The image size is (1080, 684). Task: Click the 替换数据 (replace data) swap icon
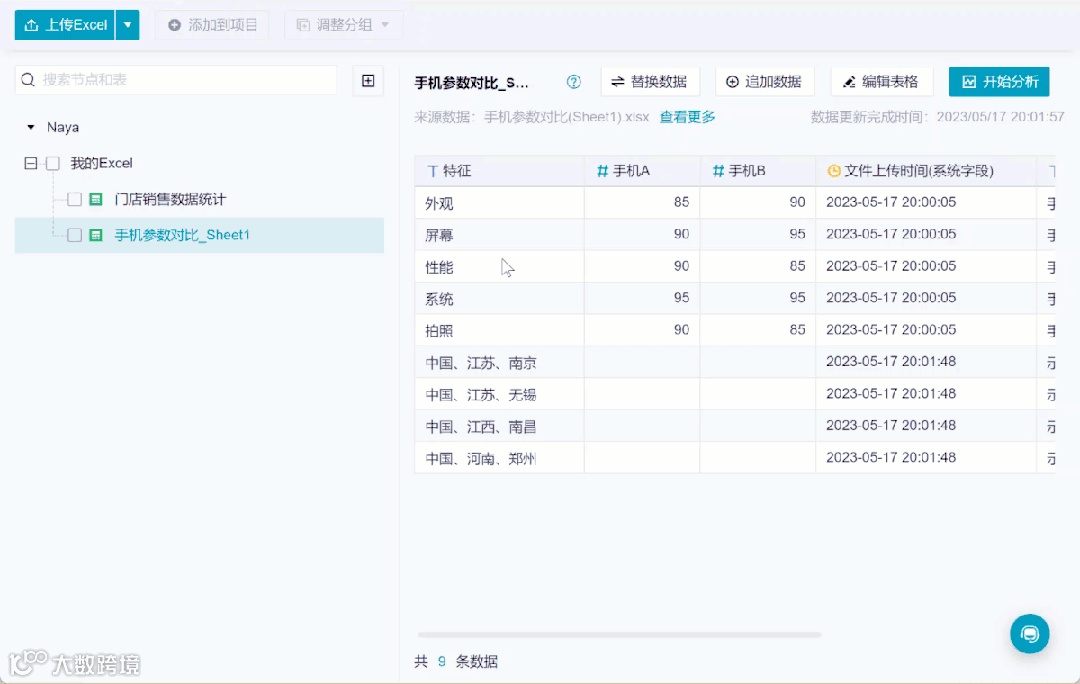[x=618, y=81]
